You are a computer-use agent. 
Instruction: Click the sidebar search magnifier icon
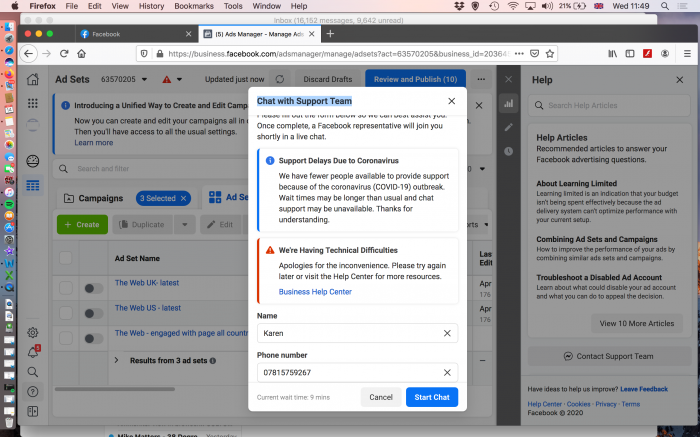(x=33, y=372)
